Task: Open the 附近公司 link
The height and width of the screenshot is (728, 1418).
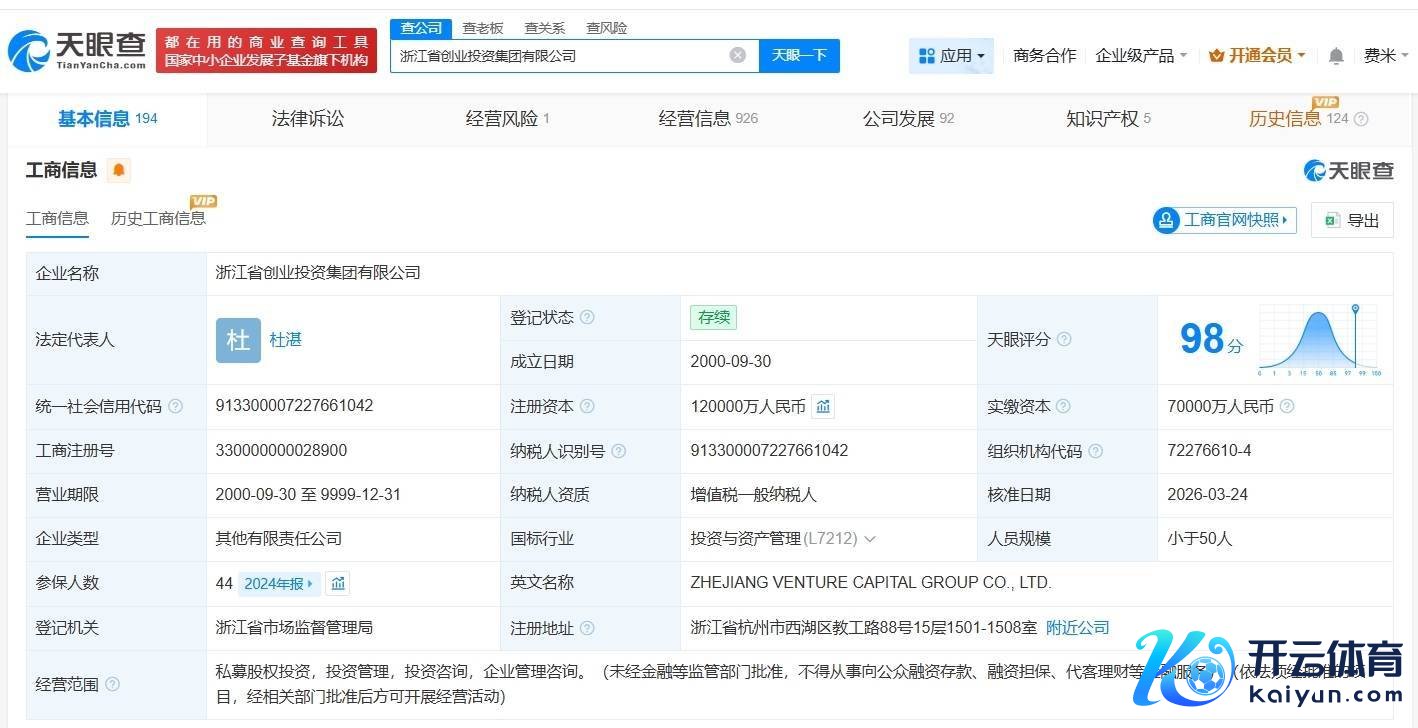Action: click(x=1077, y=627)
